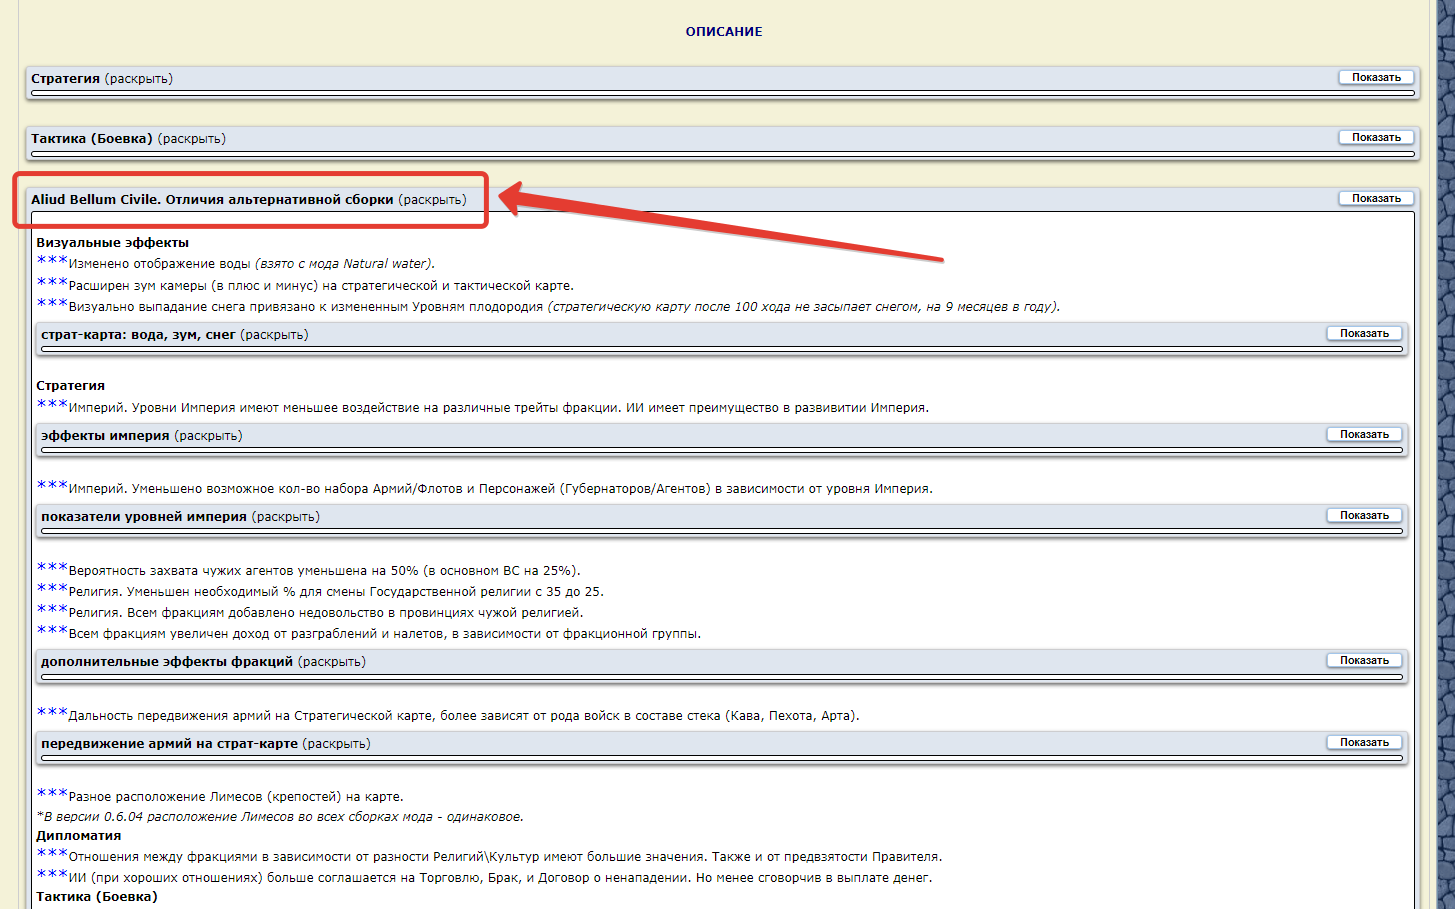Expand the Стратегия (раскрыть) header
The height and width of the screenshot is (909, 1455).
click(102, 79)
